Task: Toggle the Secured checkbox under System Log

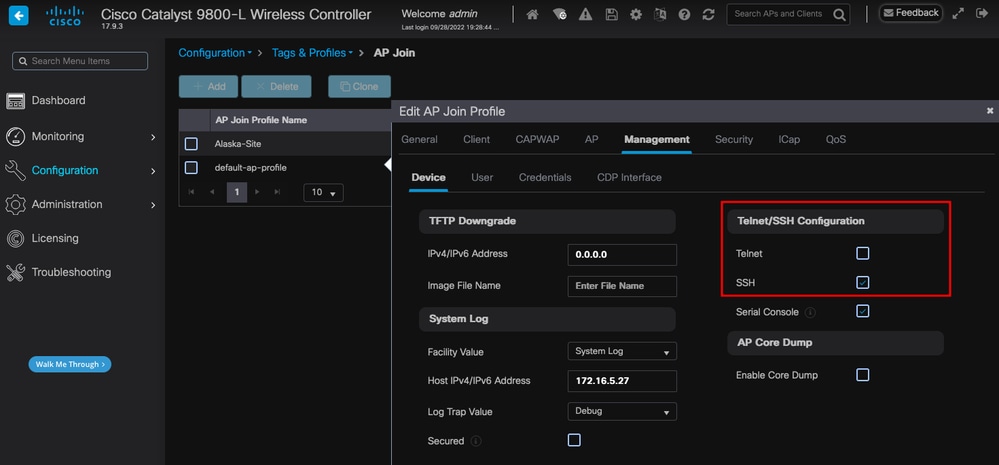Action: coord(574,440)
